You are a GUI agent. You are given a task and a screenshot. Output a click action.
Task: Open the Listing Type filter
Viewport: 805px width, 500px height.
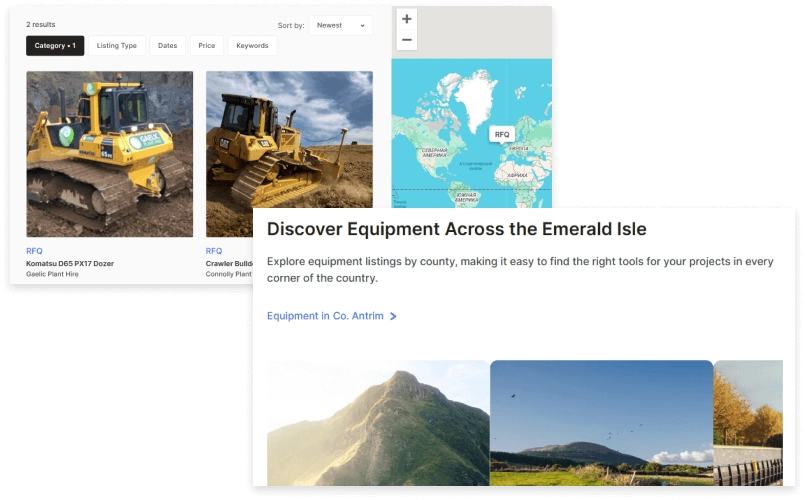117,46
